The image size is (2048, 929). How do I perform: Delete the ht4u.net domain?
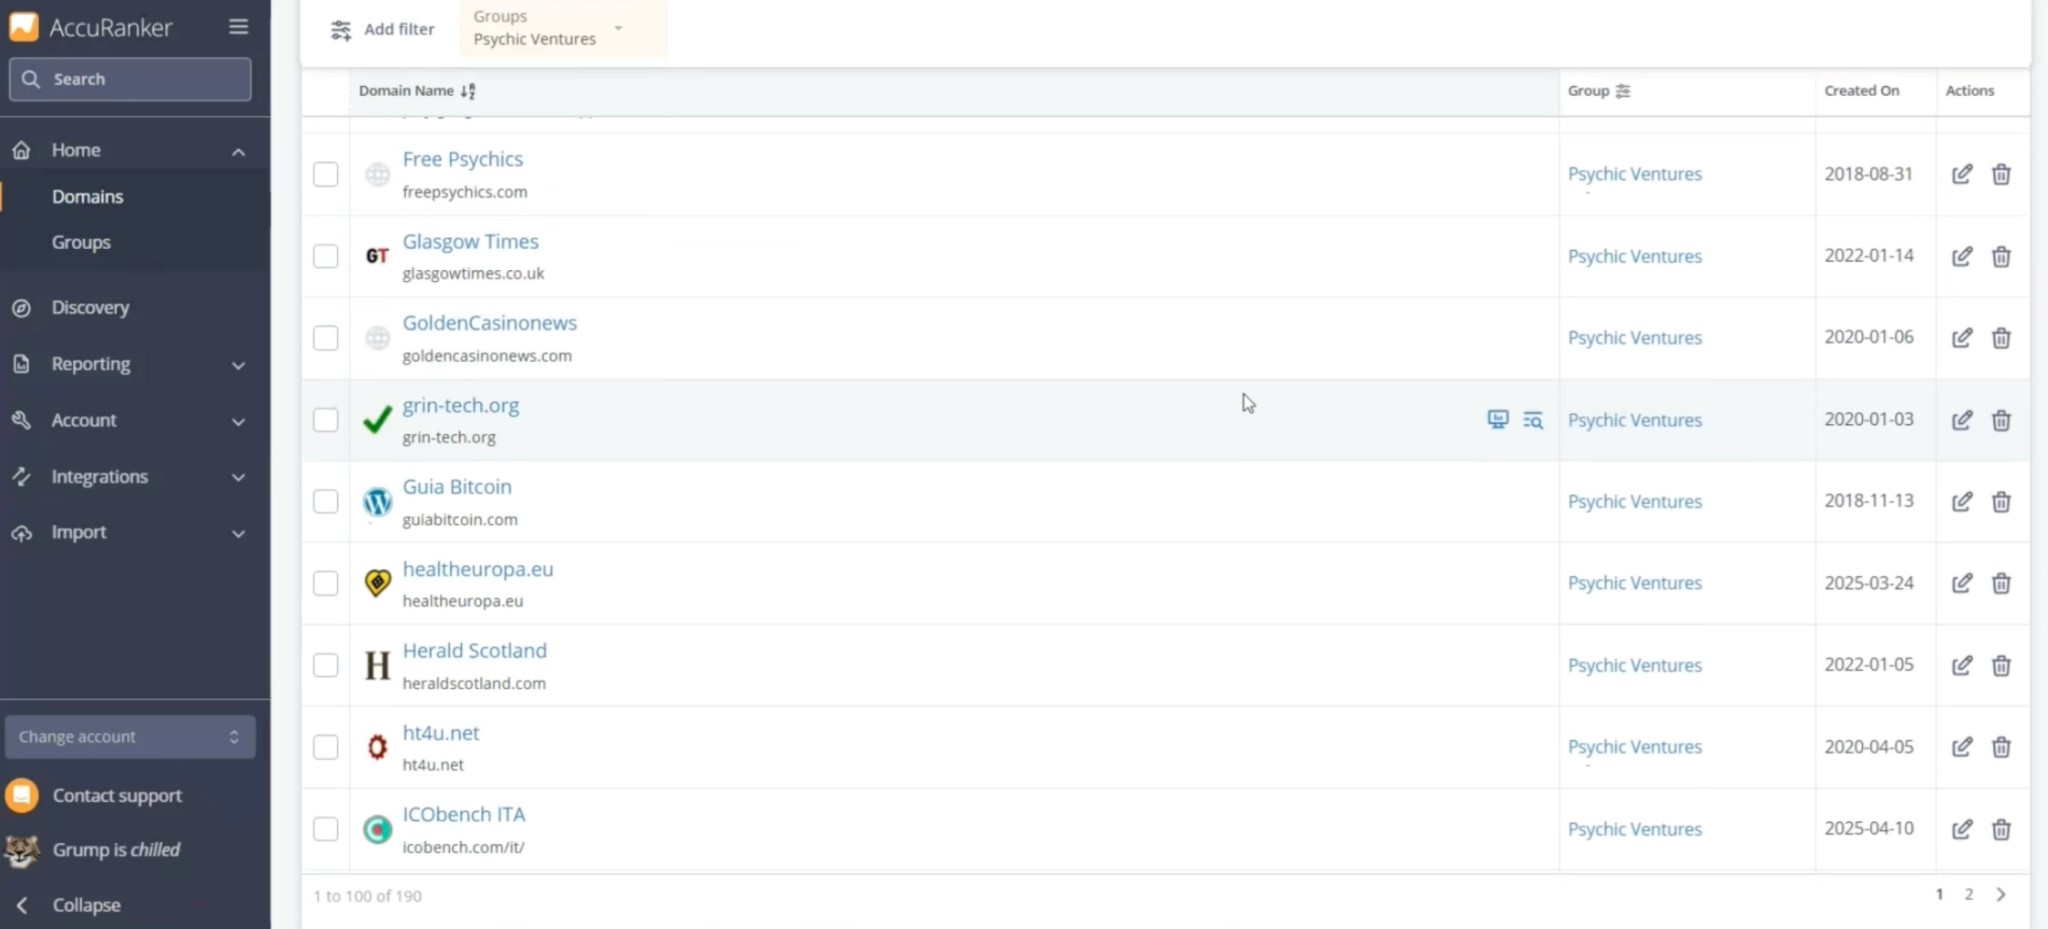pos(2001,747)
